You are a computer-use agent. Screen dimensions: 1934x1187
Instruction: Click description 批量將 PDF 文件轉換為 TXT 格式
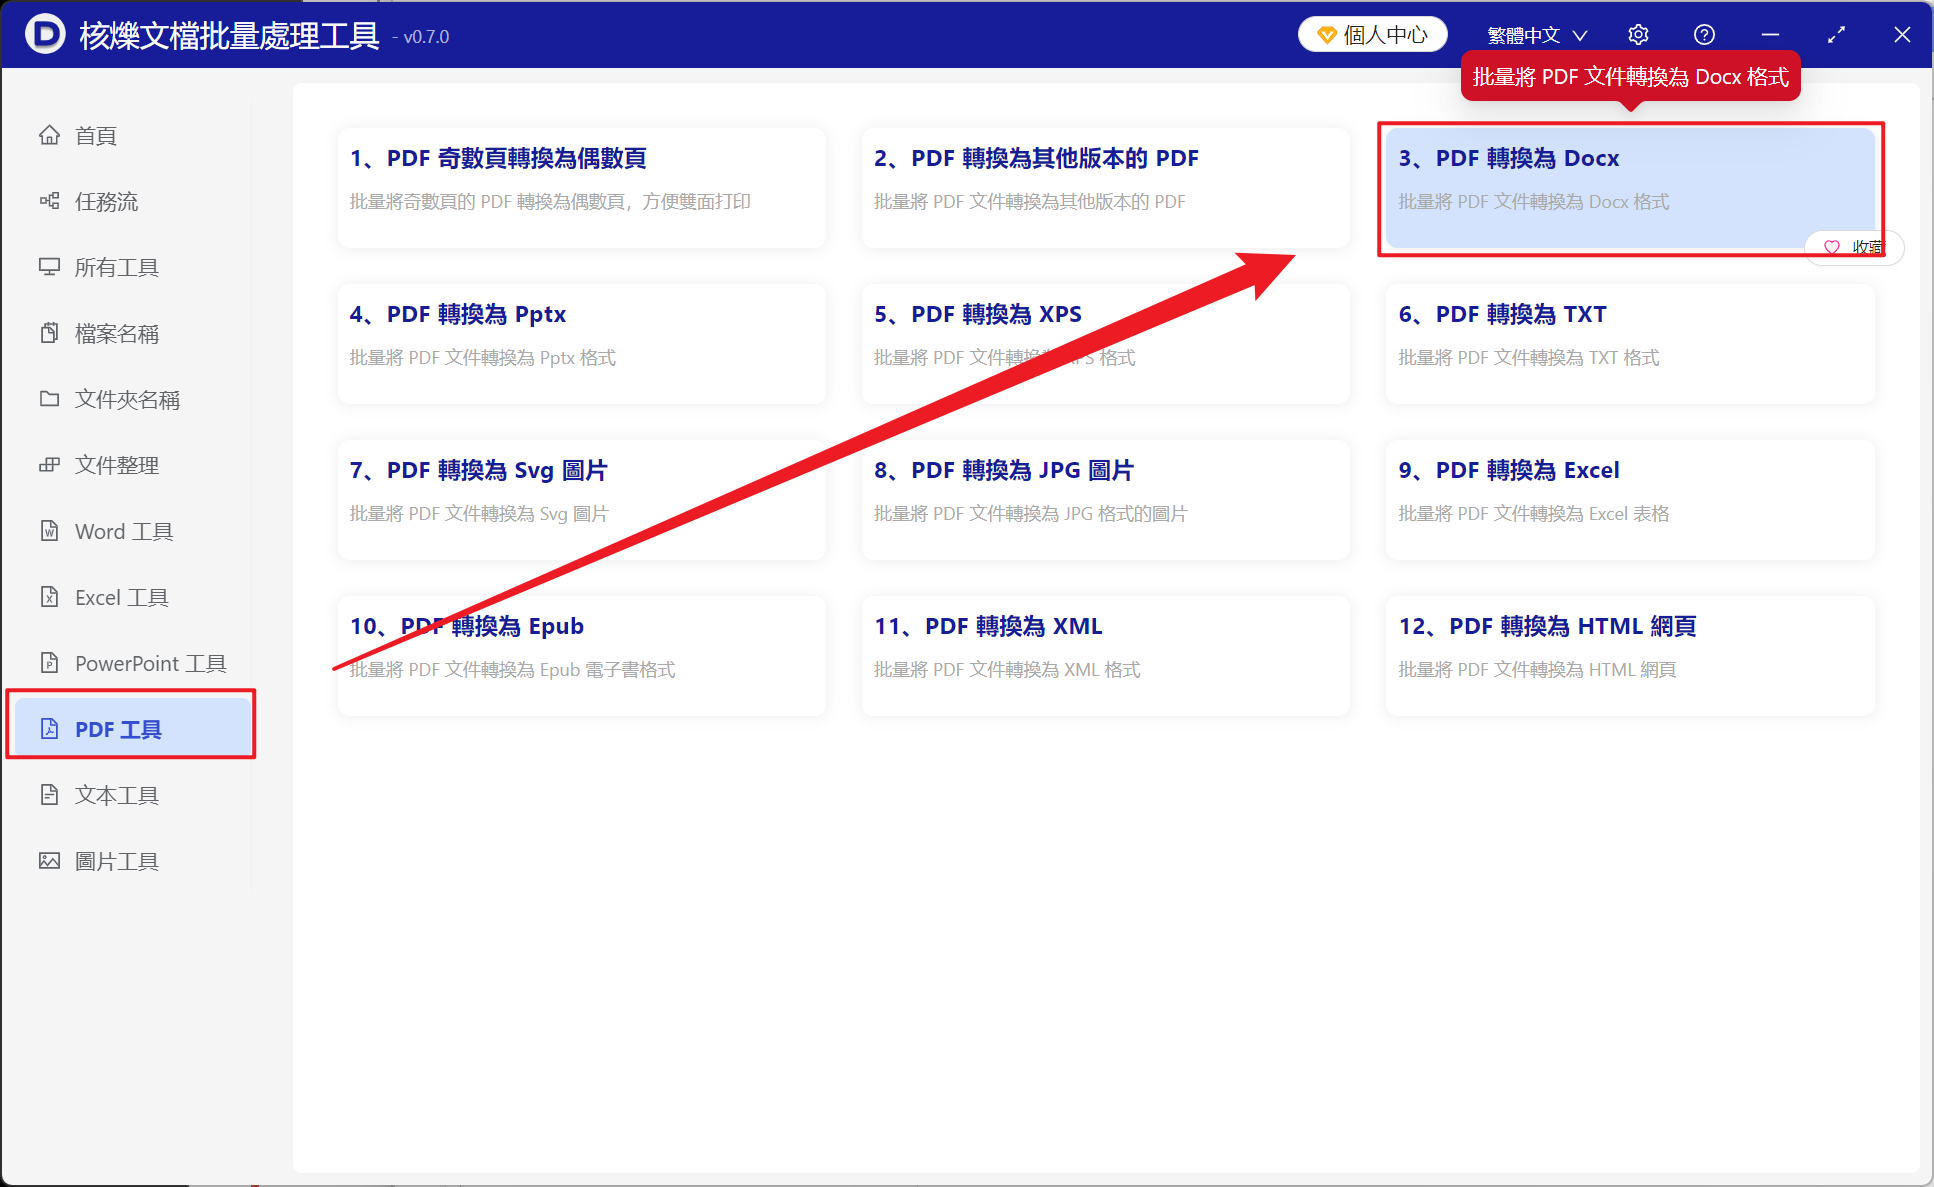point(1528,357)
